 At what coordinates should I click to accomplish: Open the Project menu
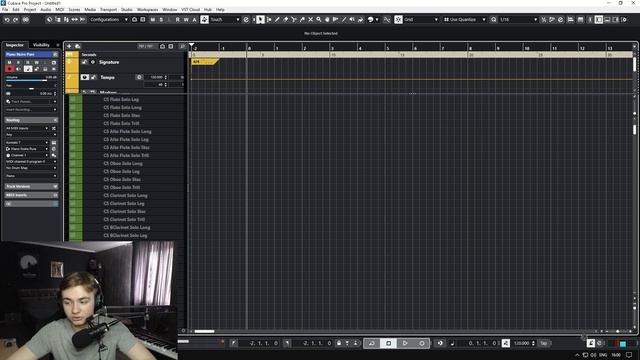30,9
